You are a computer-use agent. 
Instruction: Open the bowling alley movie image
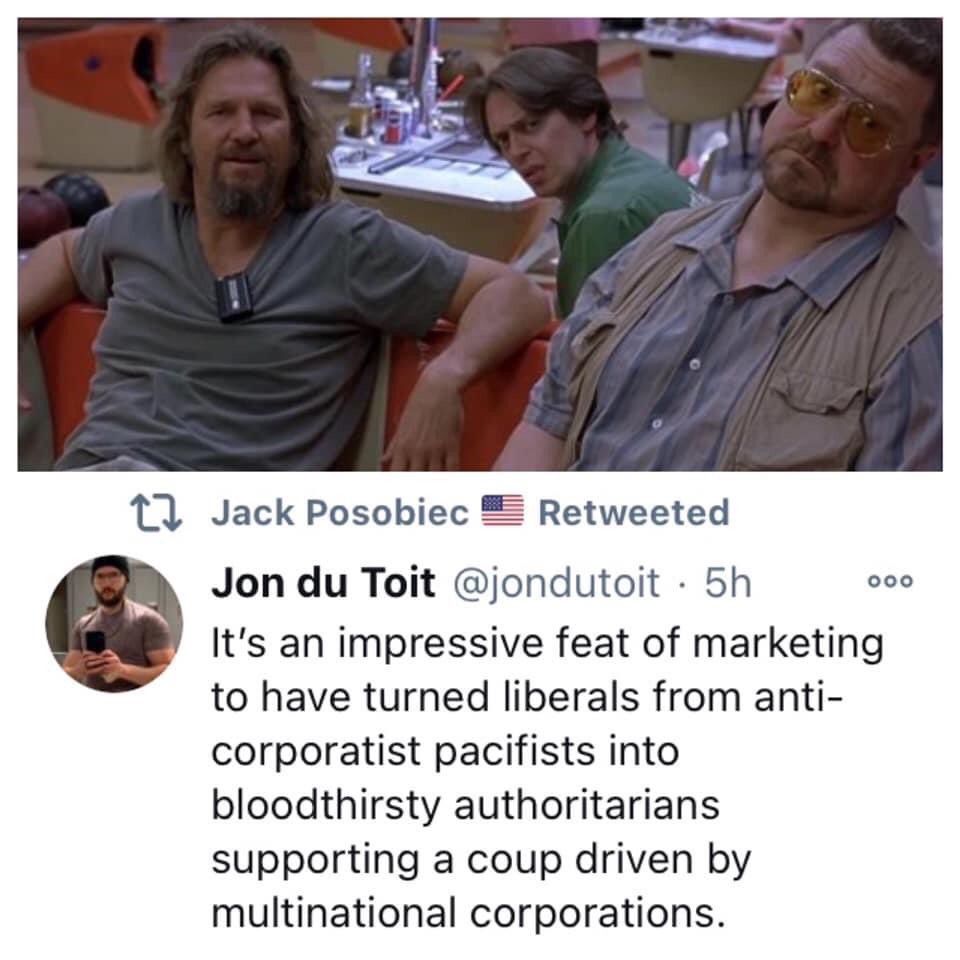click(480, 244)
